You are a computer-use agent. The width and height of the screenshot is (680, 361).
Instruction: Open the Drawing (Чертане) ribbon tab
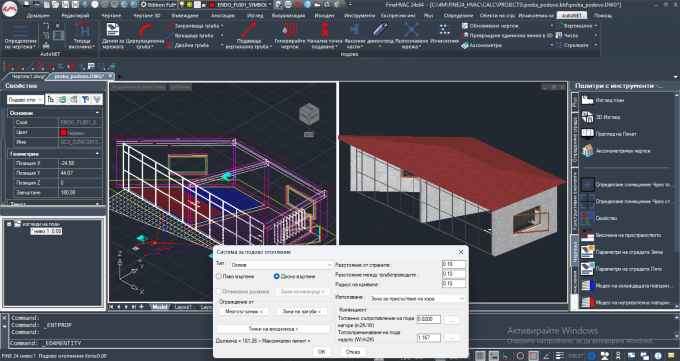pyautogui.click(x=111, y=16)
